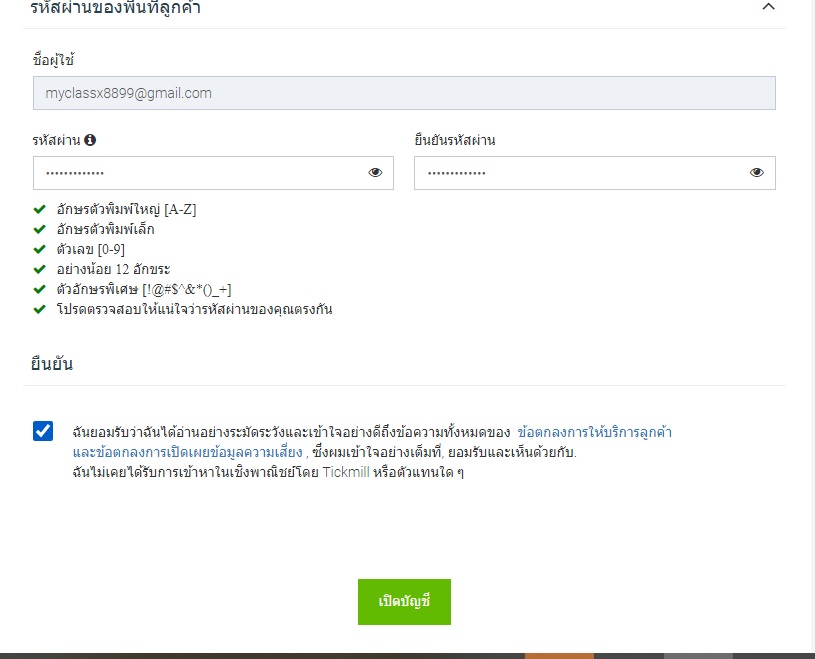815x659 pixels.
Task: Show password using eye icon in รหัสผ่าน field
Action: pyautogui.click(x=375, y=173)
